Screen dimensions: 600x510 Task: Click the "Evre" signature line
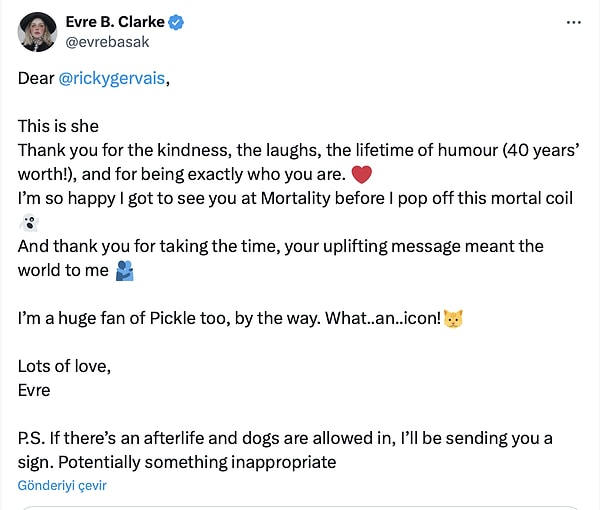34,391
